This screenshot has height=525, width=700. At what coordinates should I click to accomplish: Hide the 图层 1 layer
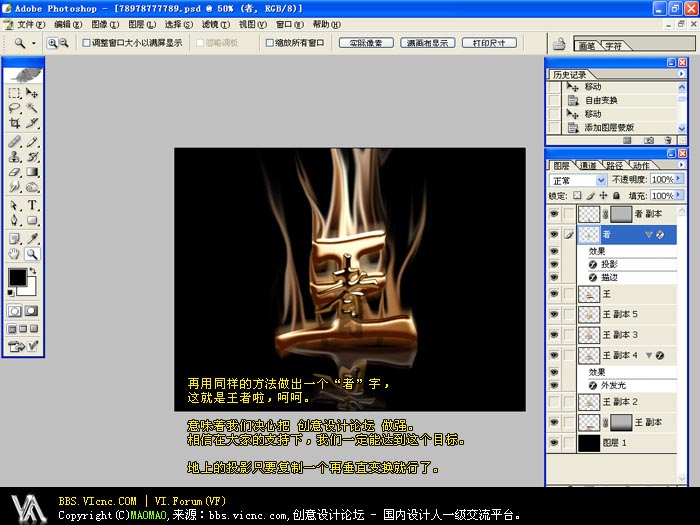553,442
